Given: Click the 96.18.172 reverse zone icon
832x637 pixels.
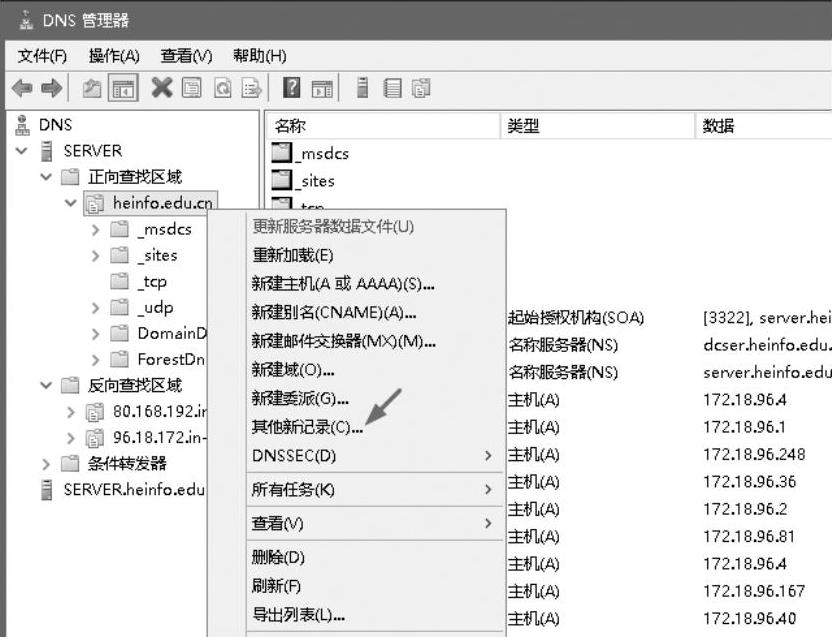Looking at the screenshot, I should [x=94, y=438].
